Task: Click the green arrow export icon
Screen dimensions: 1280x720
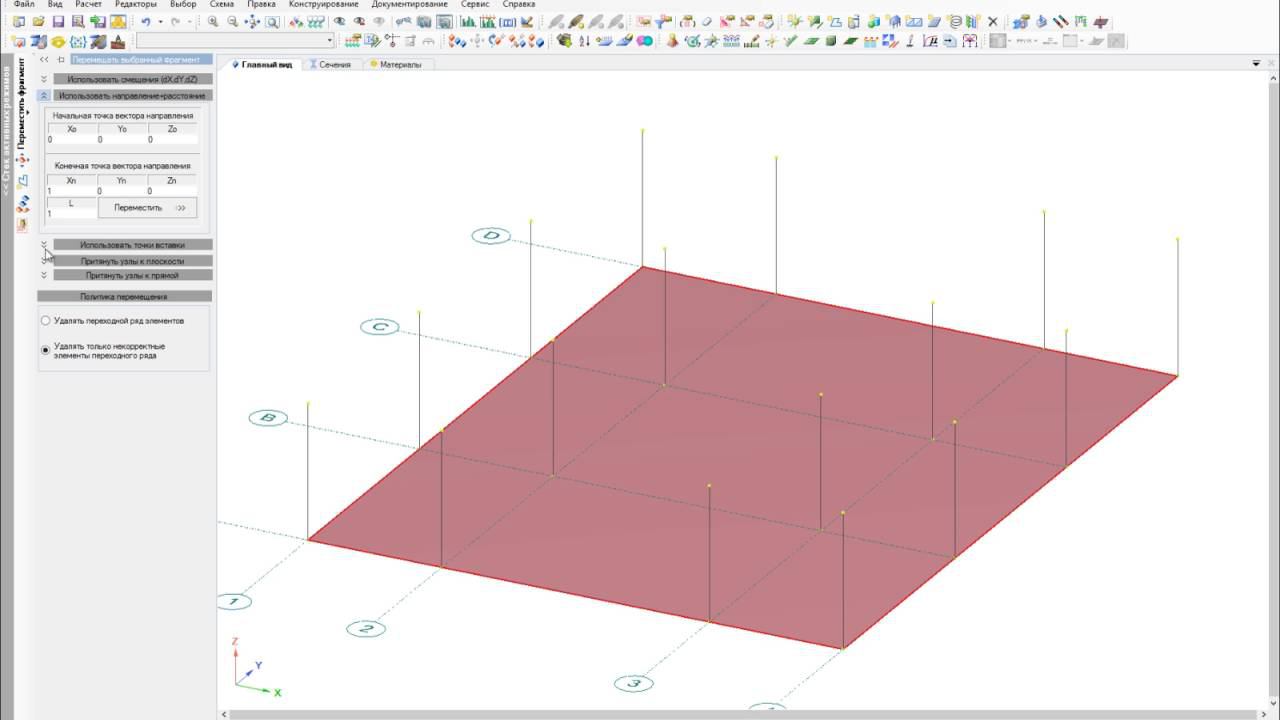Action: (98, 21)
